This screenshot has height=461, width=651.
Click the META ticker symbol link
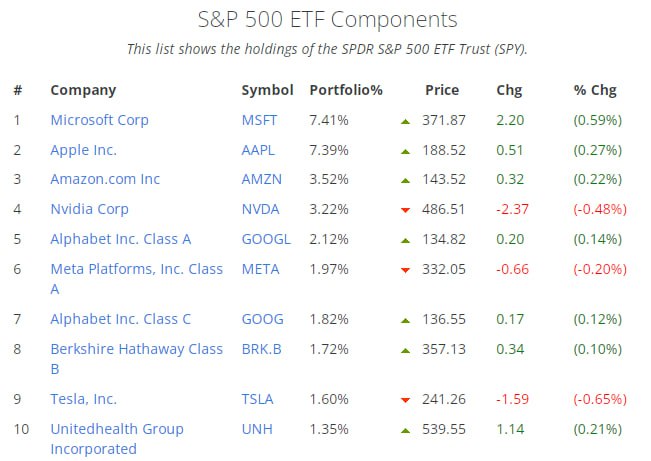260,269
